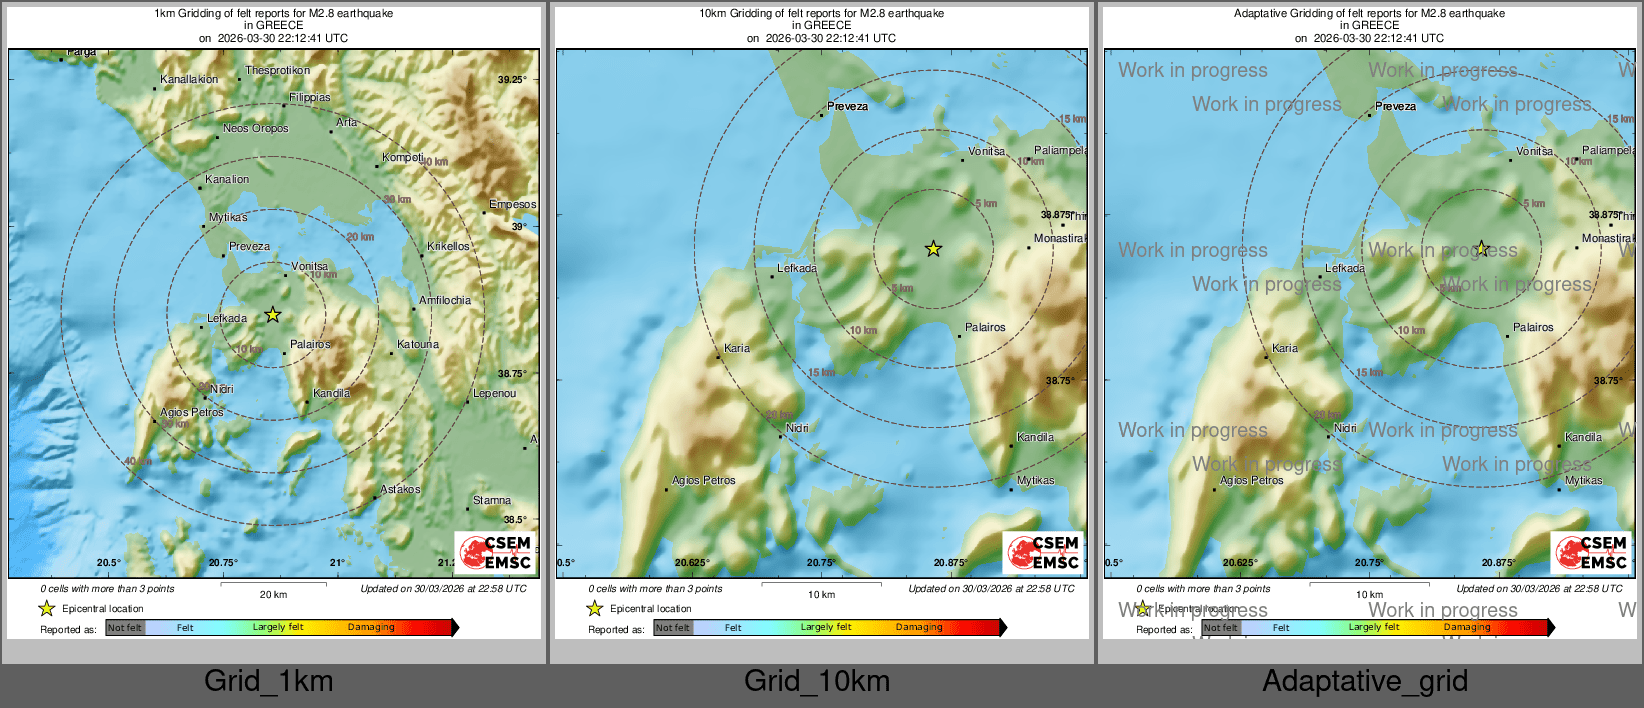The image size is (1644, 708).
Task: Select the CSEM EMSC logo on the 10km map
Action: pos(1042,553)
